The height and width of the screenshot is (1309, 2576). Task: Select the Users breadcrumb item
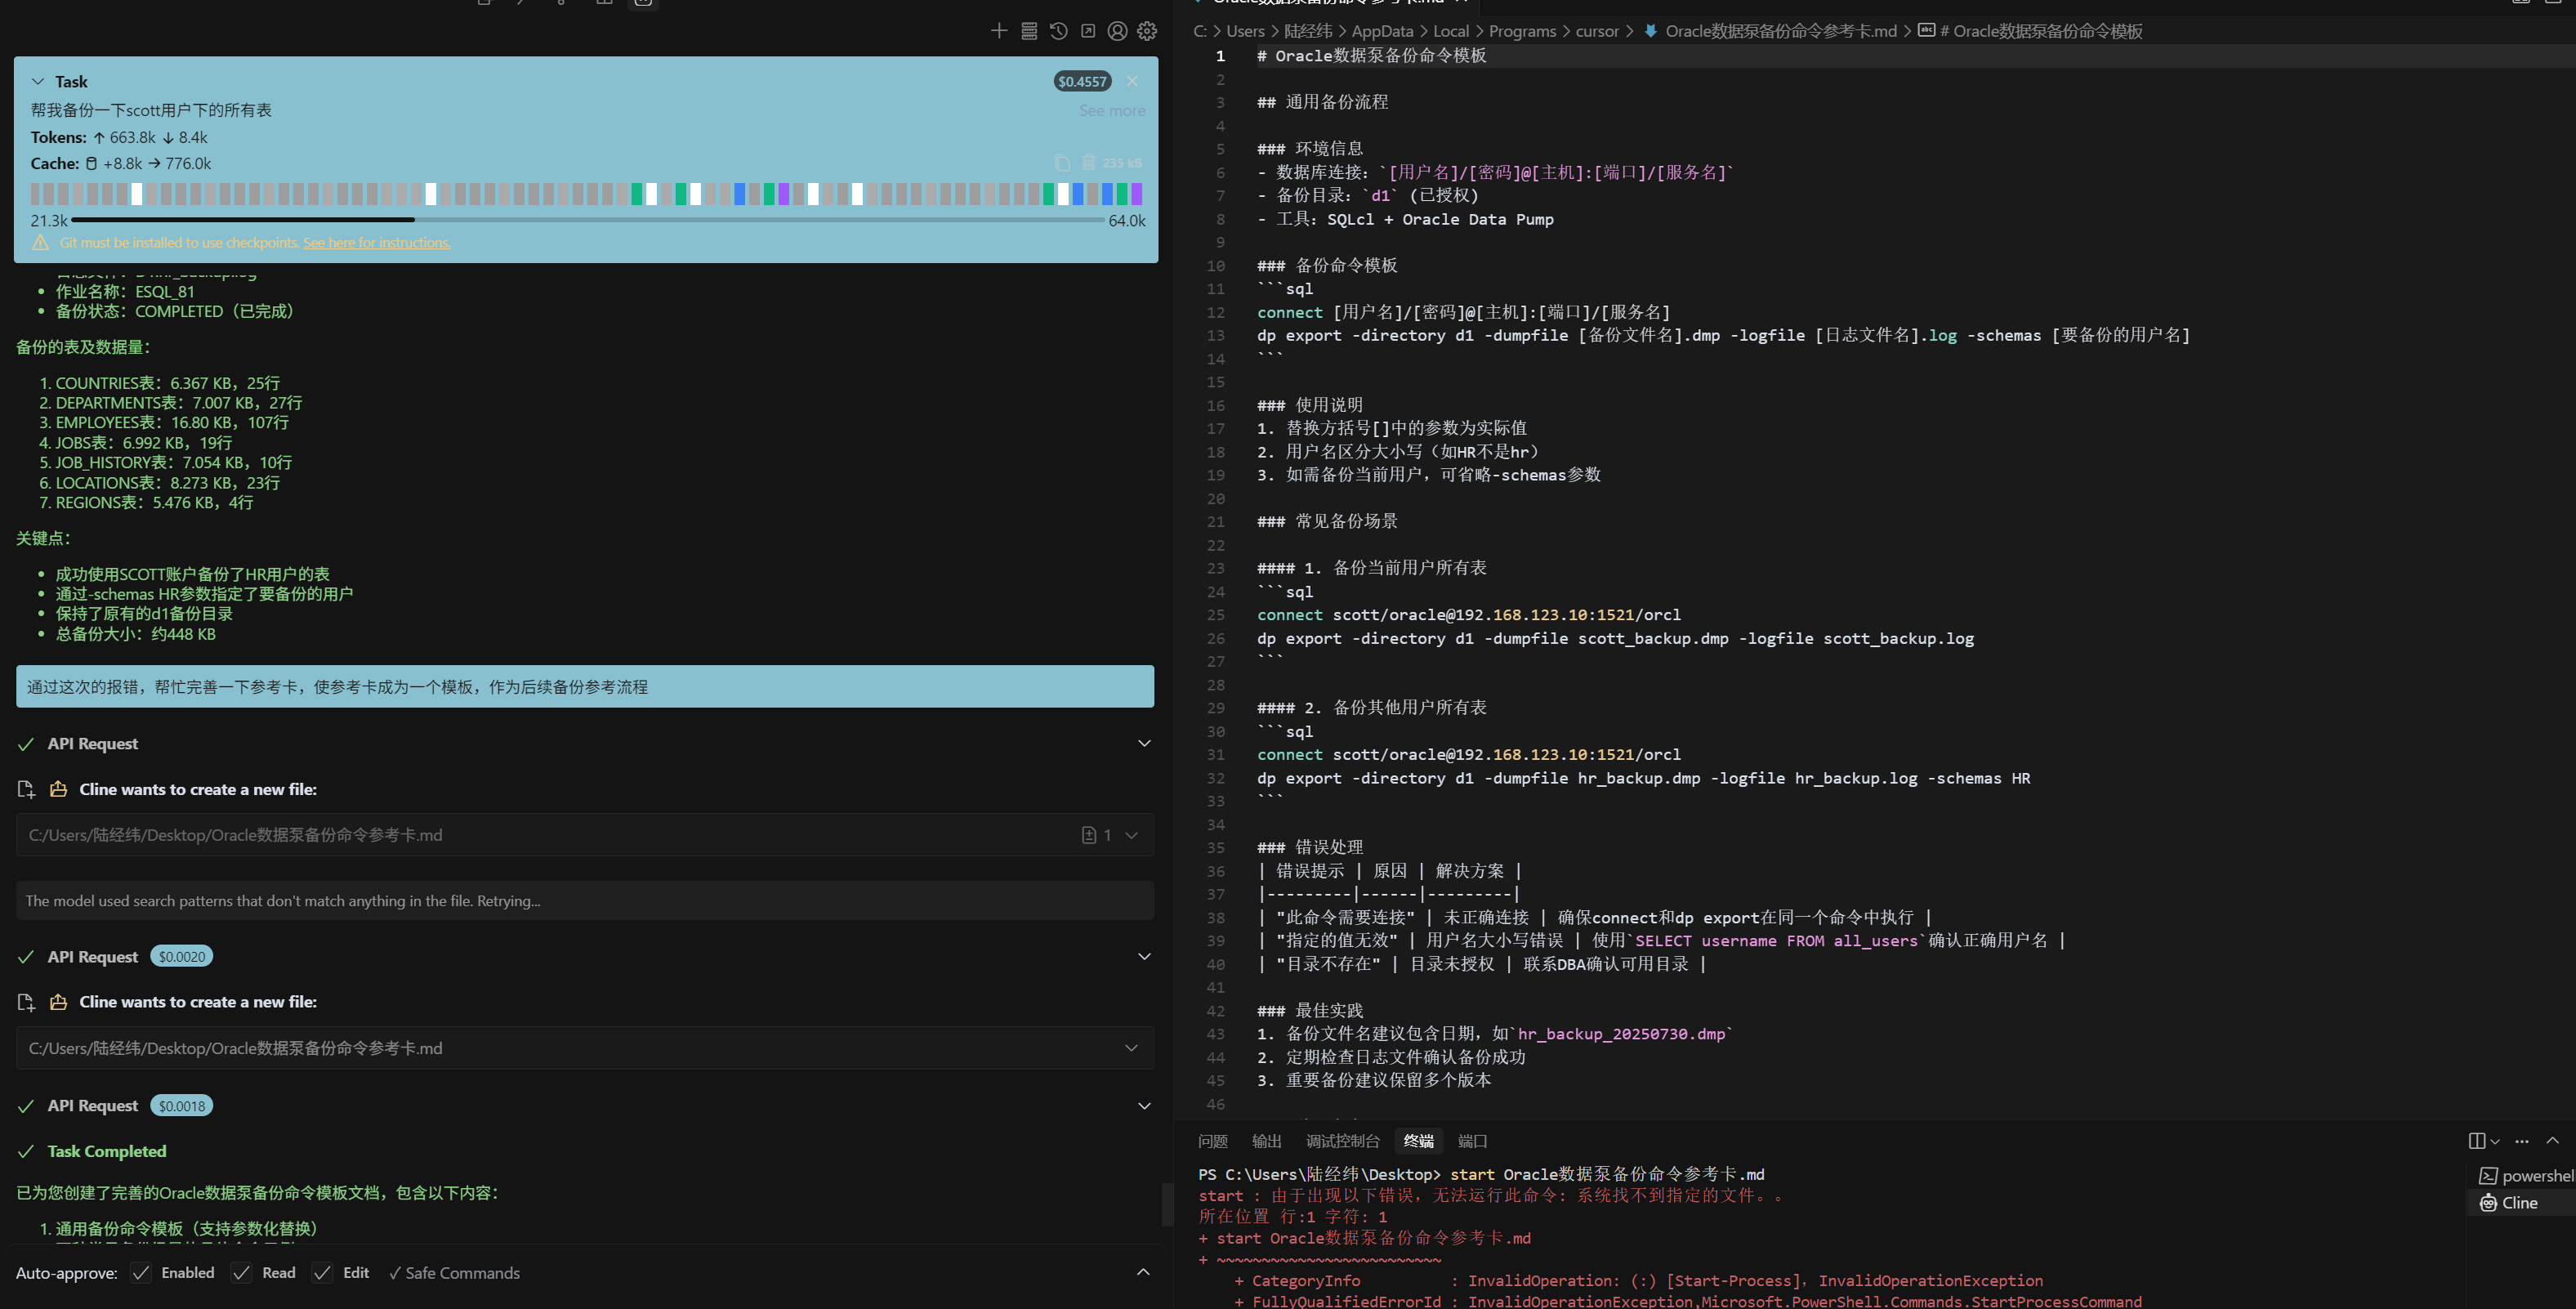(x=1245, y=31)
